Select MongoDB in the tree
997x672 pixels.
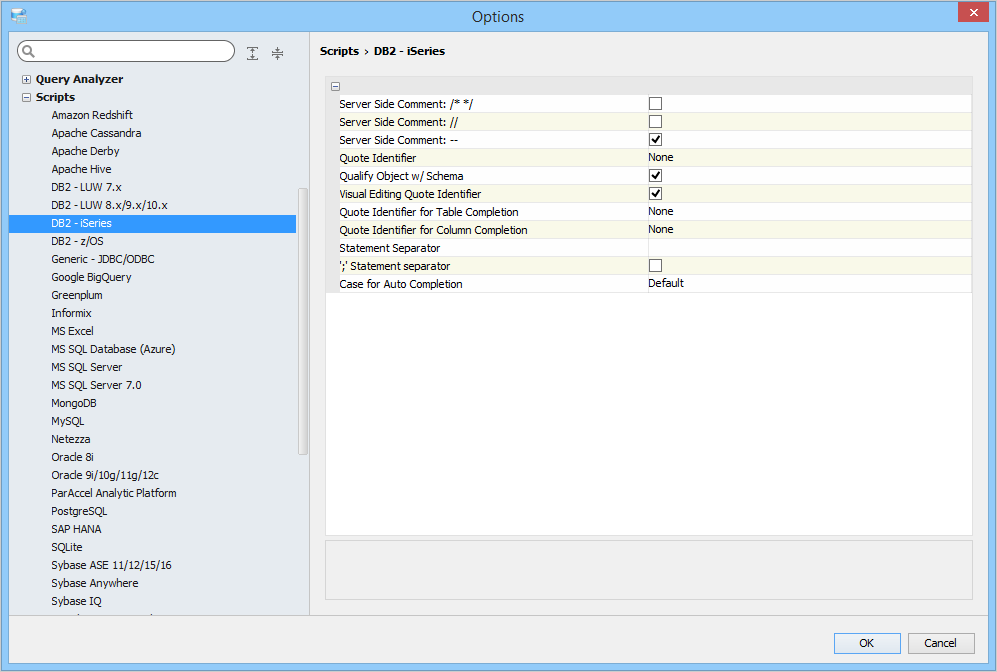[x=74, y=403]
